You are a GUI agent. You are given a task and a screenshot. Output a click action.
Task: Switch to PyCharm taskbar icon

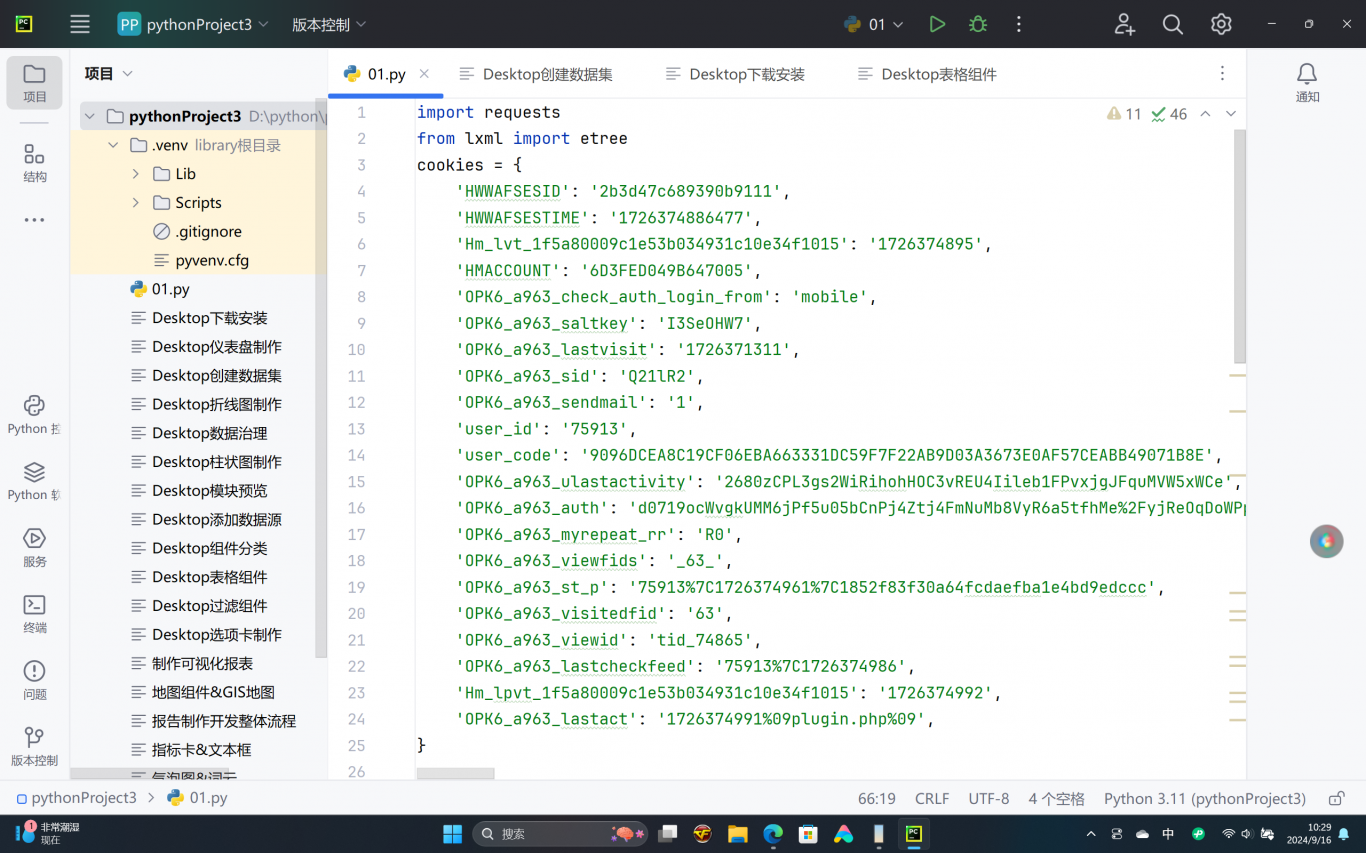coord(913,833)
